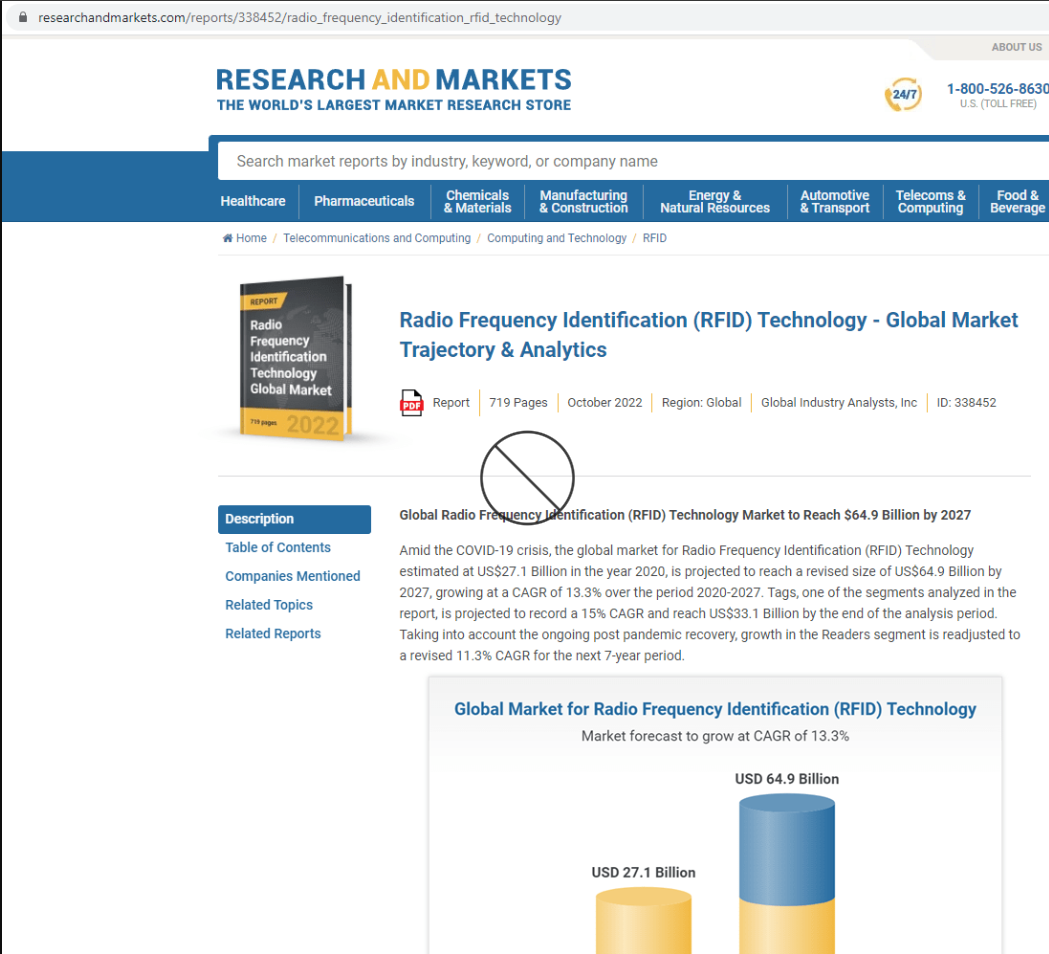The width and height of the screenshot is (1049, 954).
Task: Click the site security padlock icon
Action: click(22, 18)
